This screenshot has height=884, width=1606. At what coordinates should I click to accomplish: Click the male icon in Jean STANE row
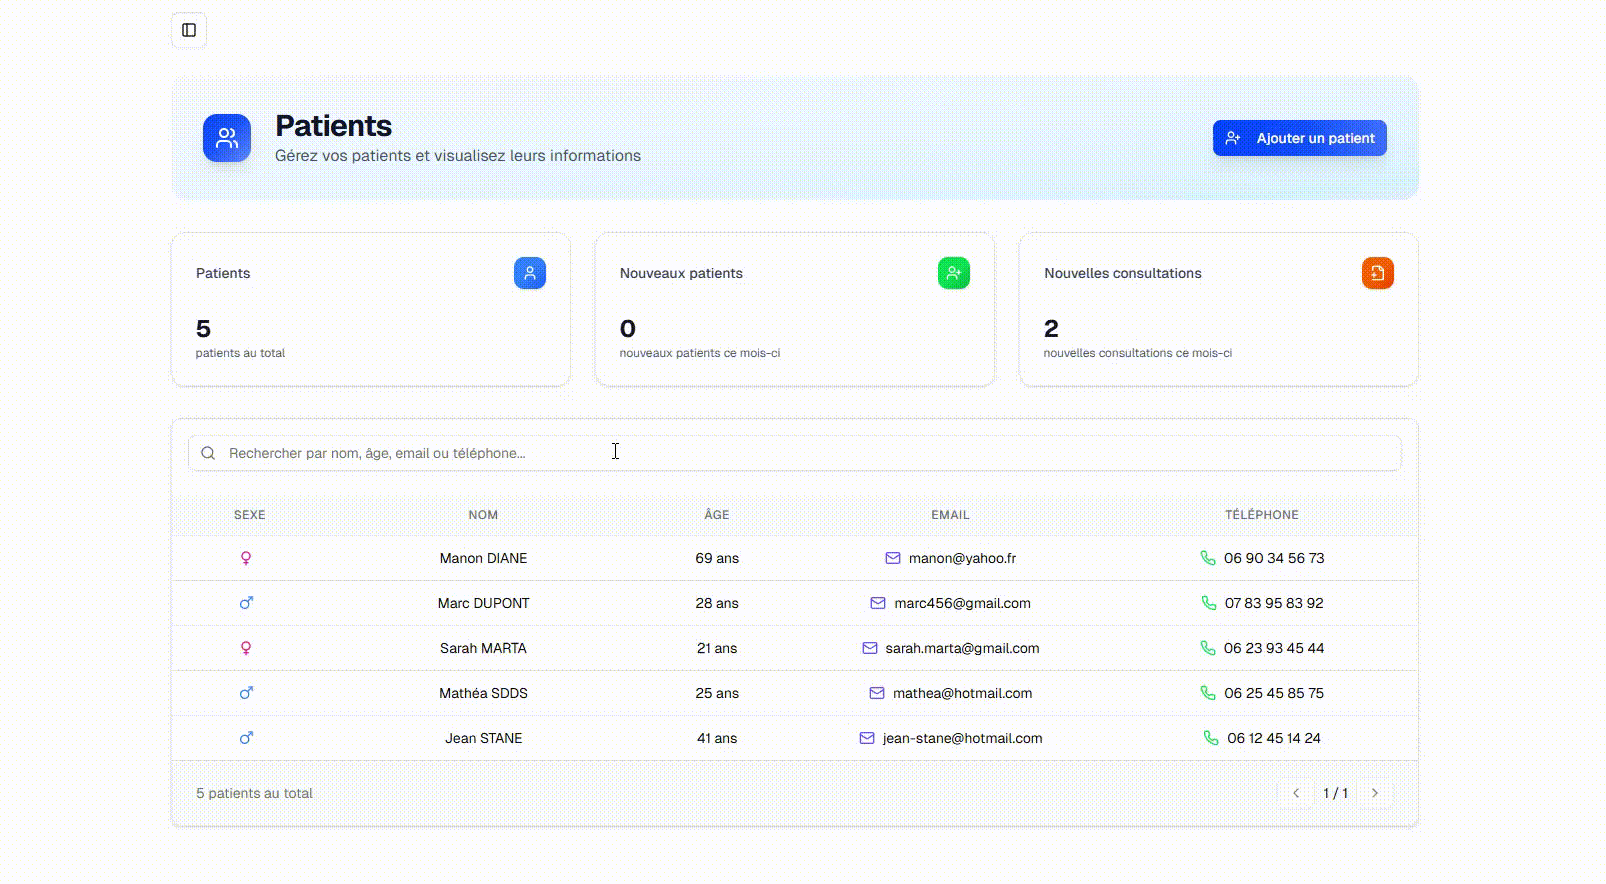tap(246, 738)
